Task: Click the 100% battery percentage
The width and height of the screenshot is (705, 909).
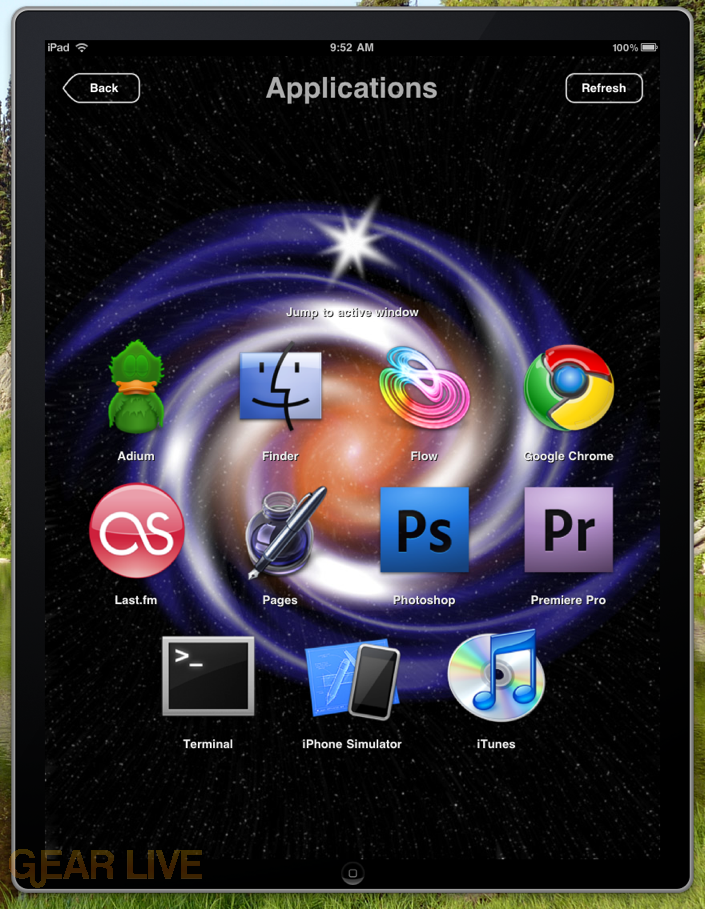Action: [625, 48]
